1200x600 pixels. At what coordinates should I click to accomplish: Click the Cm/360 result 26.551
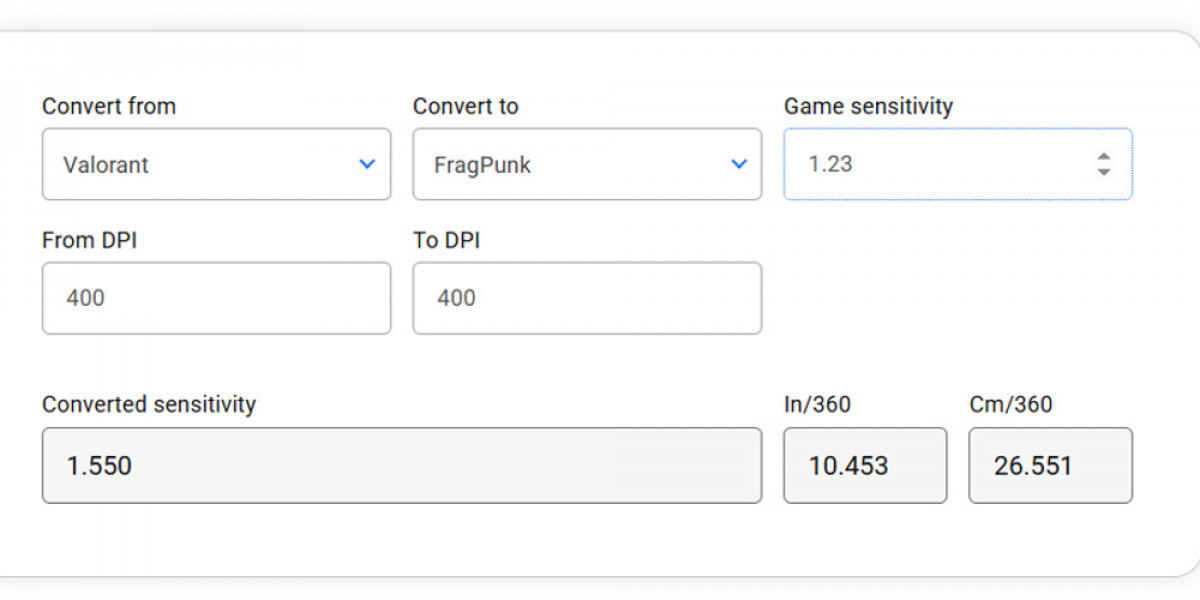(1051, 465)
